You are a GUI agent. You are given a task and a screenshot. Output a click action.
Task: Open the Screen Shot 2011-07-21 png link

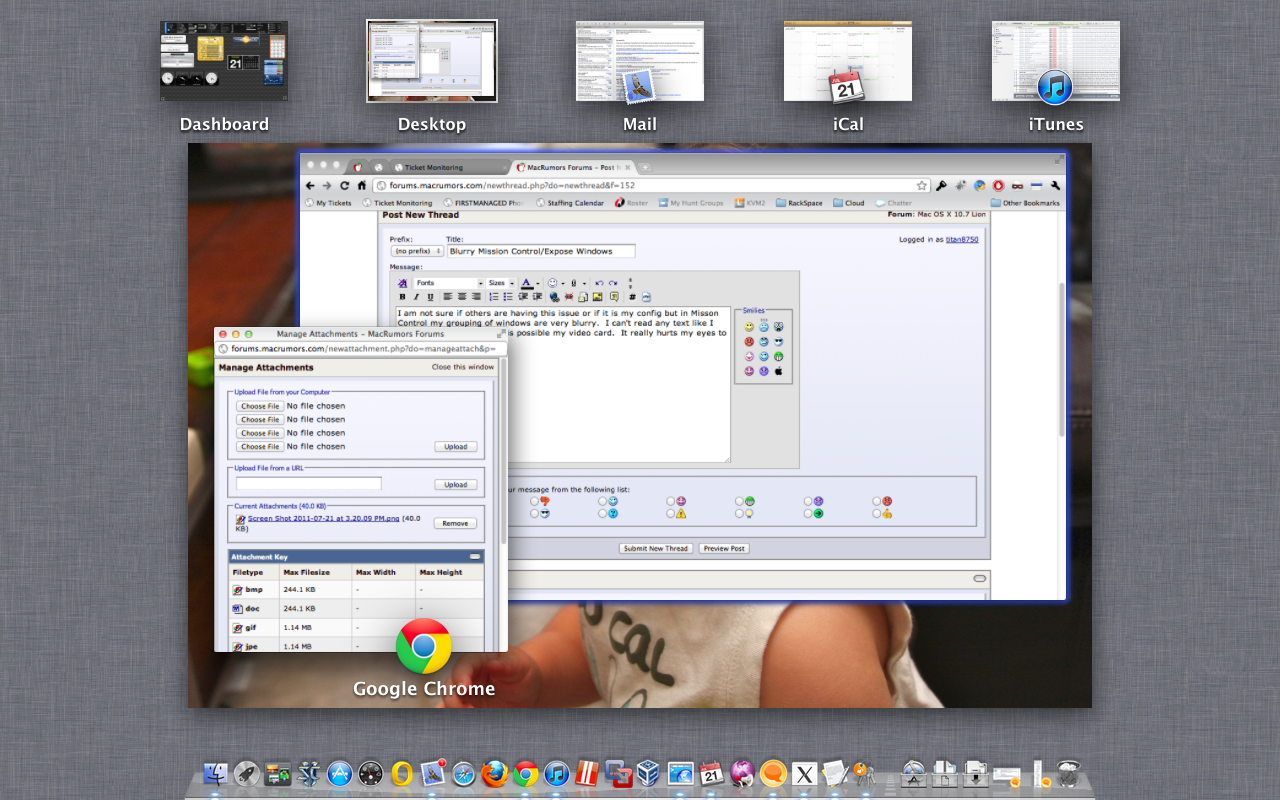point(324,518)
